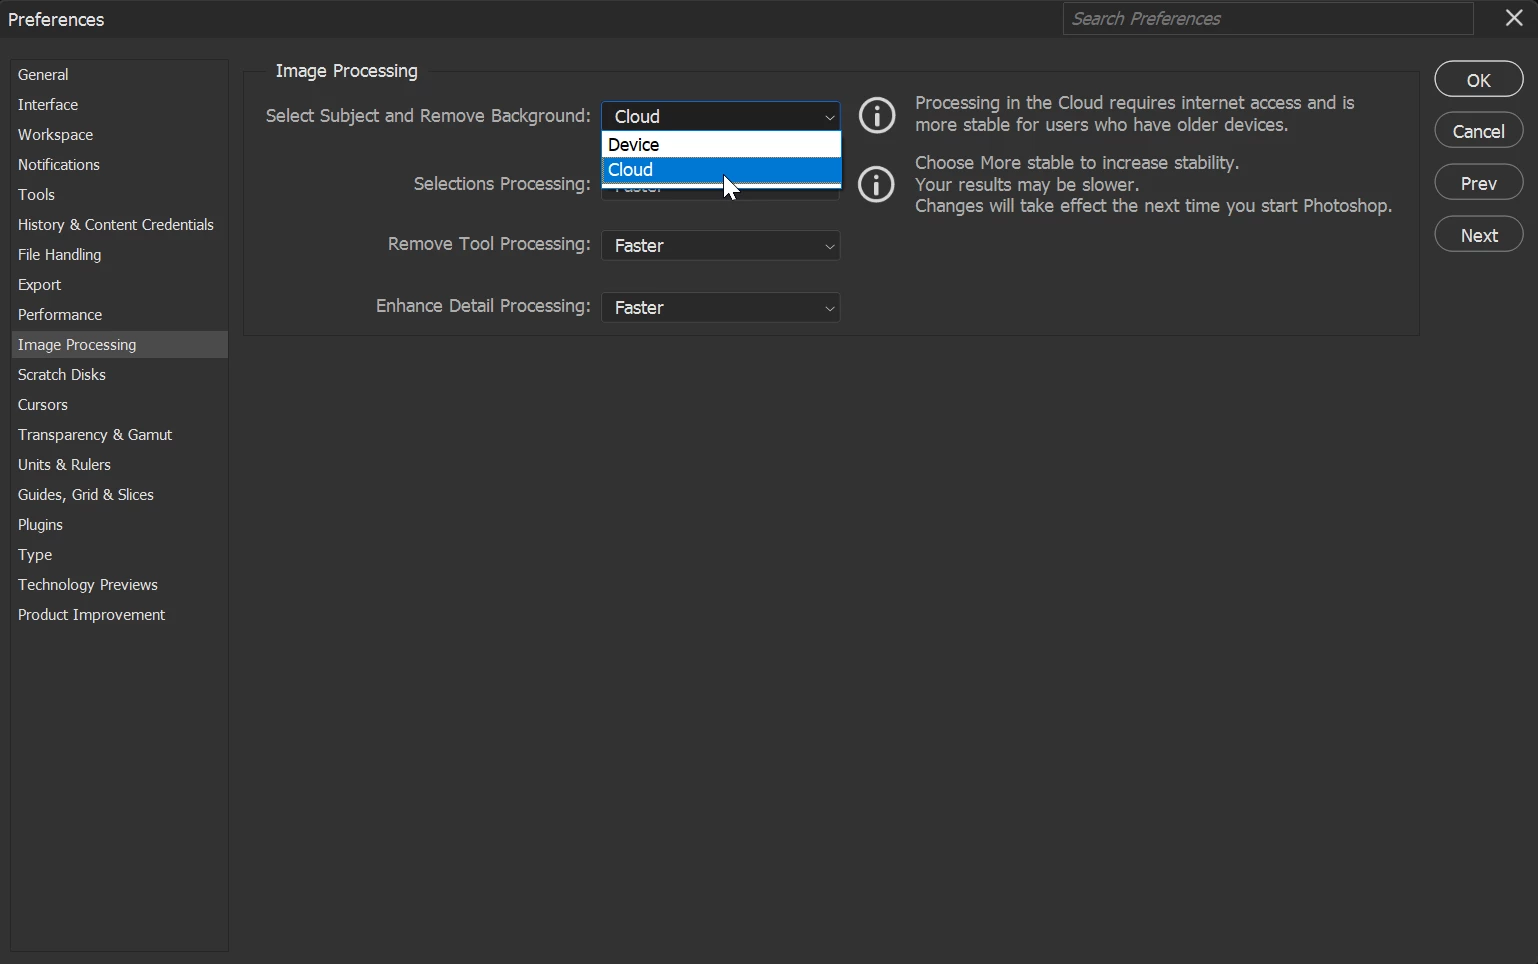Viewport: 1538px width, 964px height.
Task: Open Plugins preferences category
Action: 119,524
